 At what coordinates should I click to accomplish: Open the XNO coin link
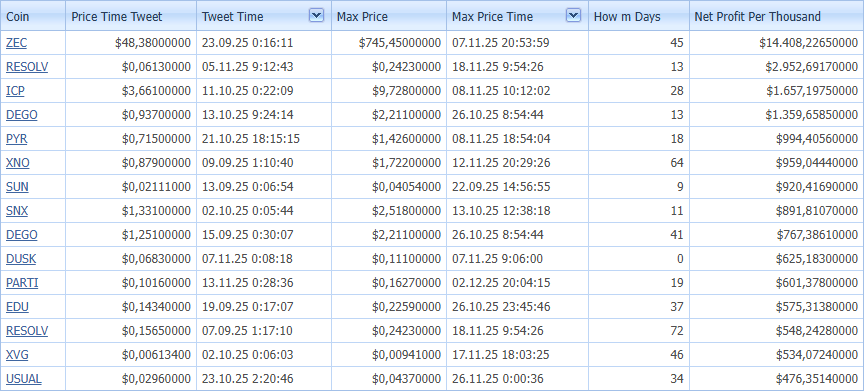[x=18, y=162]
